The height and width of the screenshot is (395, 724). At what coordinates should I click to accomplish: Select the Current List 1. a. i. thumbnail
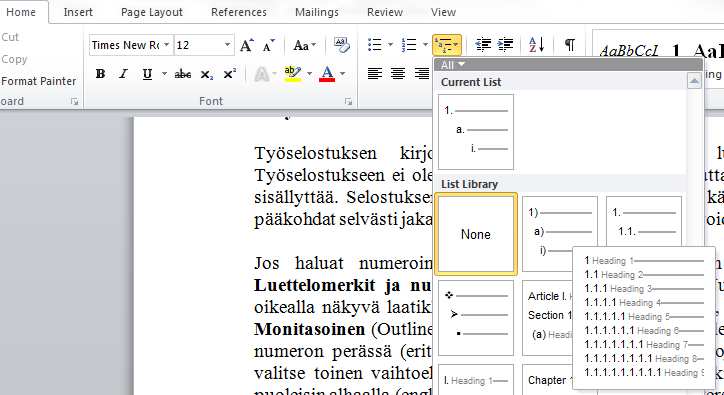[476, 132]
